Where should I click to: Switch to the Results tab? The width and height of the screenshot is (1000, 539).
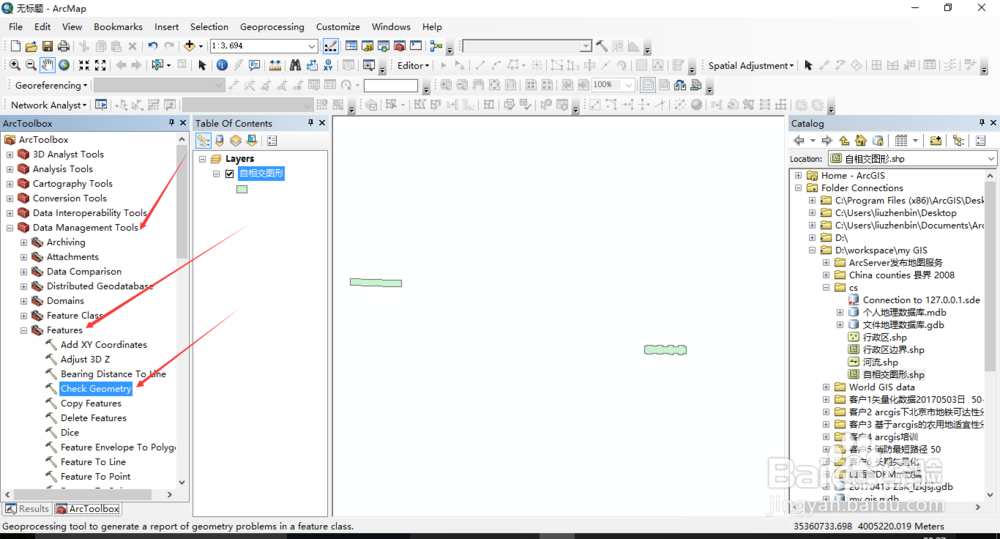point(27,508)
